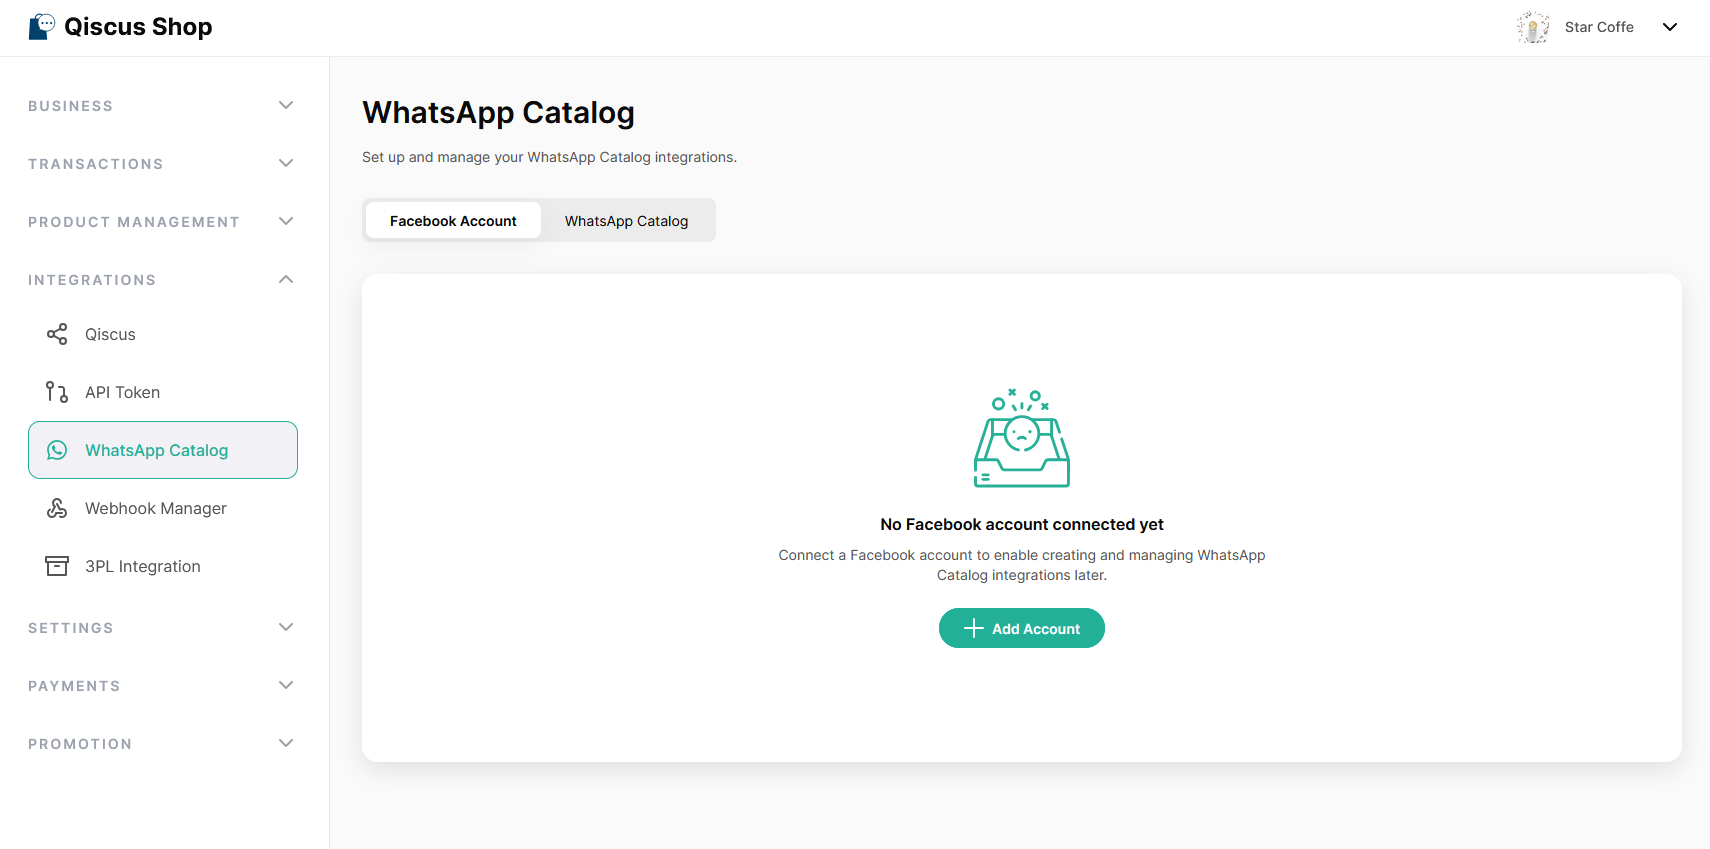Image resolution: width=1710 pixels, height=849 pixels.
Task: Collapse the Integrations sidebar section
Action: coord(286,279)
